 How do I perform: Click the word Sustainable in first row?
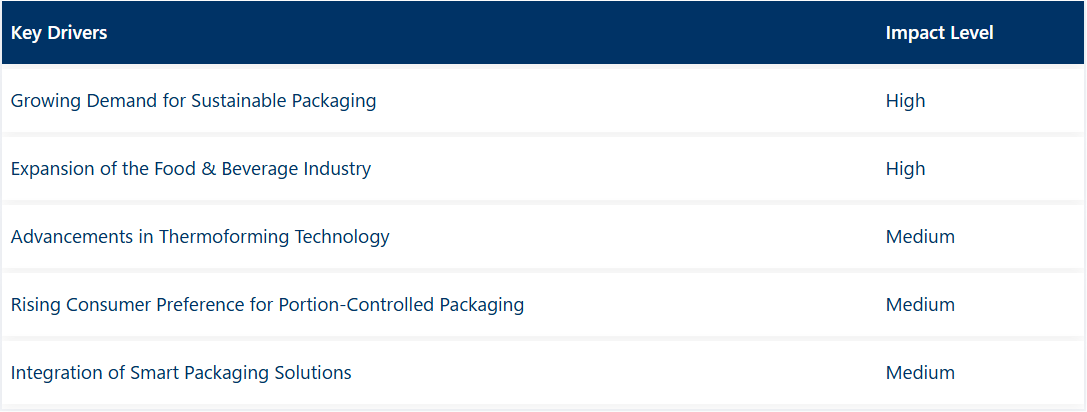(x=239, y=101)
